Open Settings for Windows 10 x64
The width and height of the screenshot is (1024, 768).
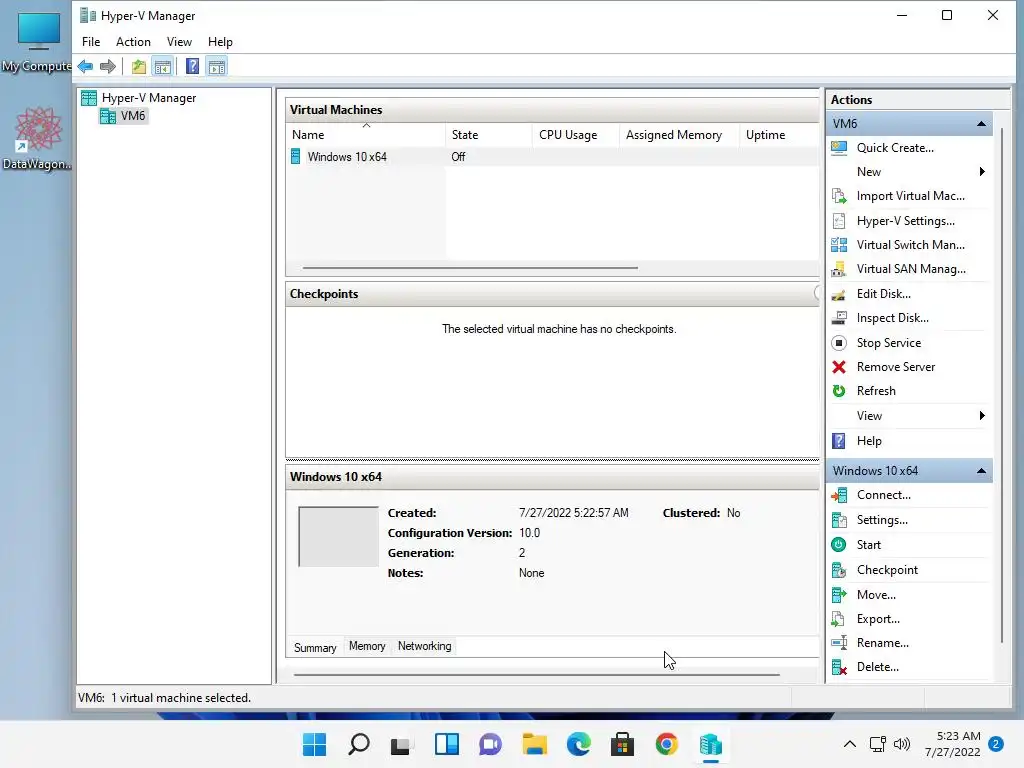pyautogui.click(x=882, y=520)
